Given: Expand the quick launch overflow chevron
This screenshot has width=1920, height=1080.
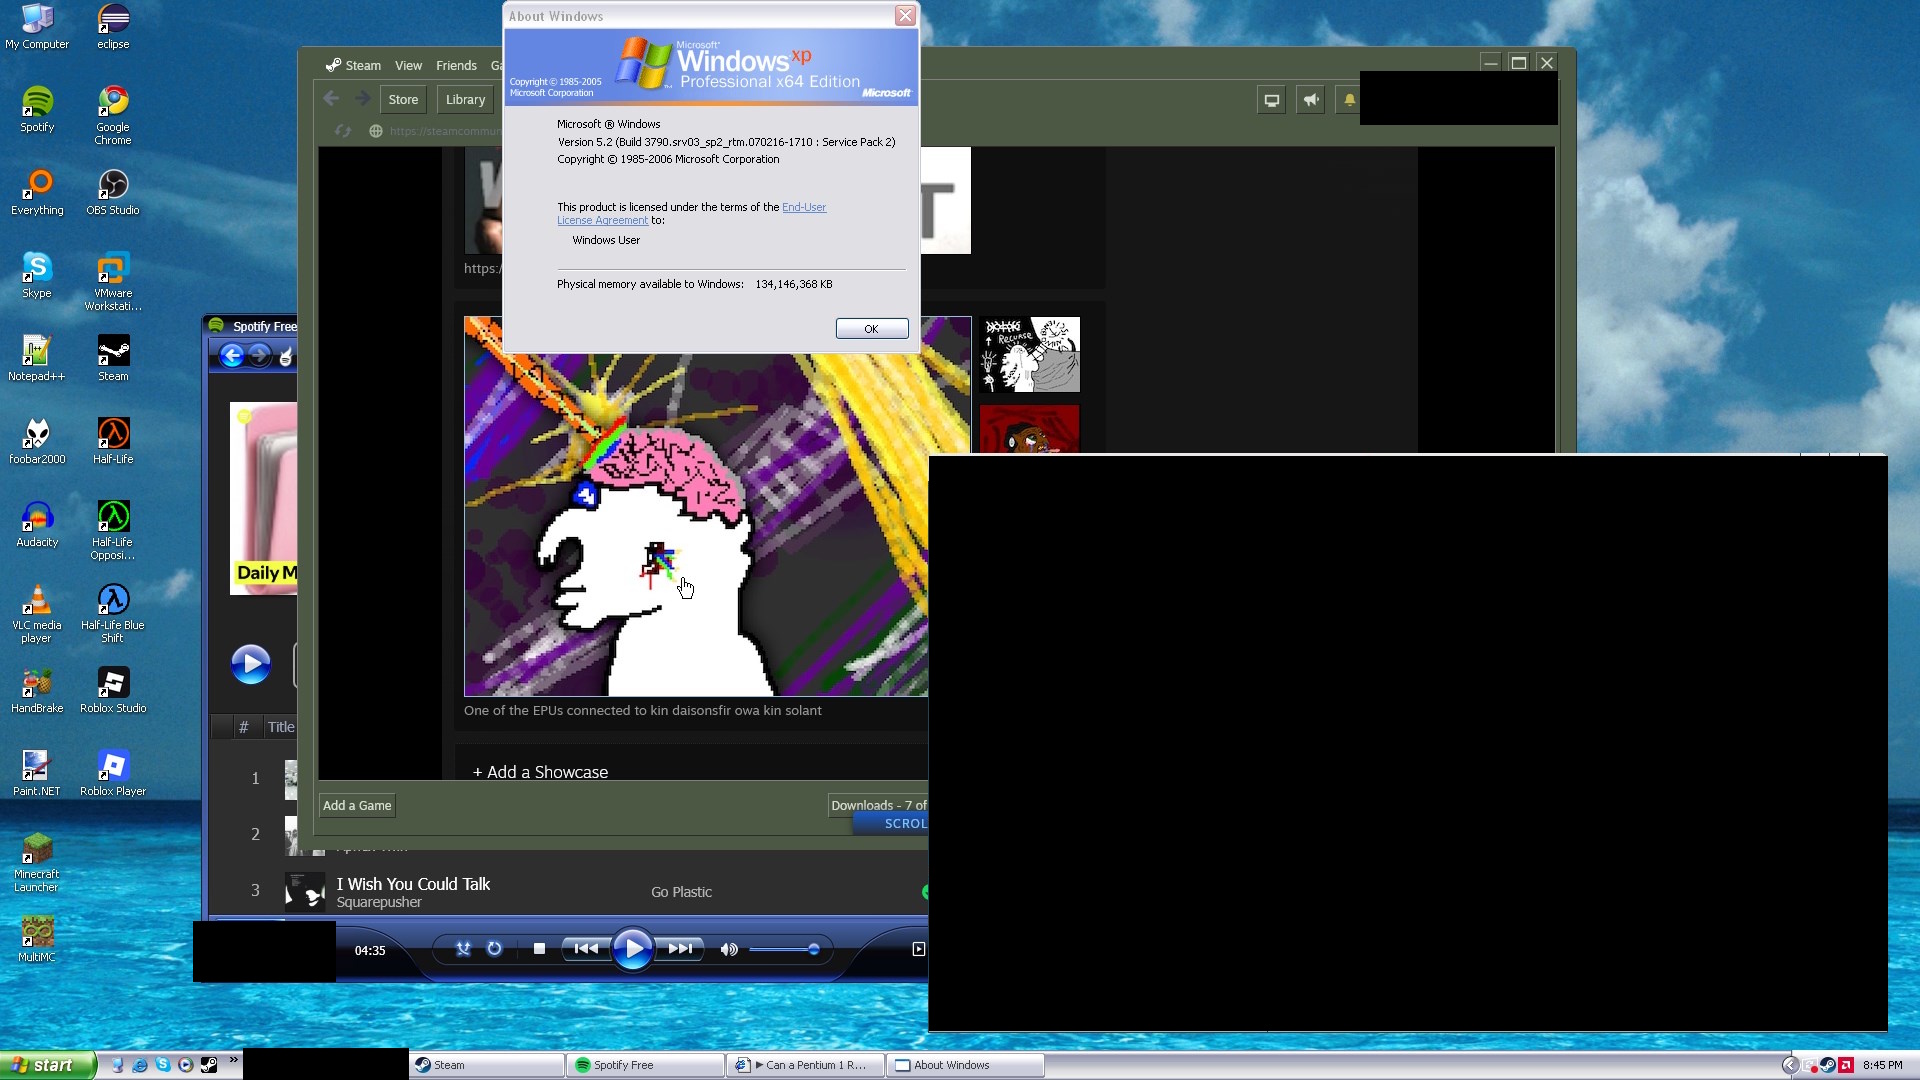Looking at the screenshot, I should [234, 1060].
